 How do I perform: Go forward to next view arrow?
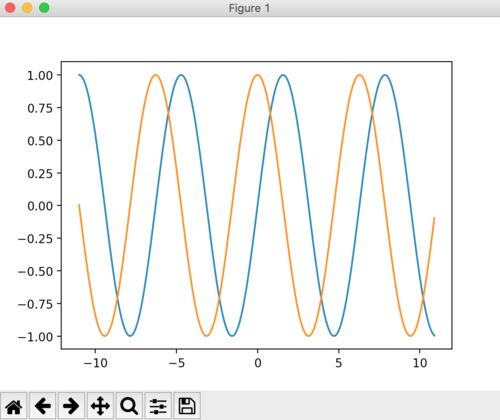pos(71,406)
